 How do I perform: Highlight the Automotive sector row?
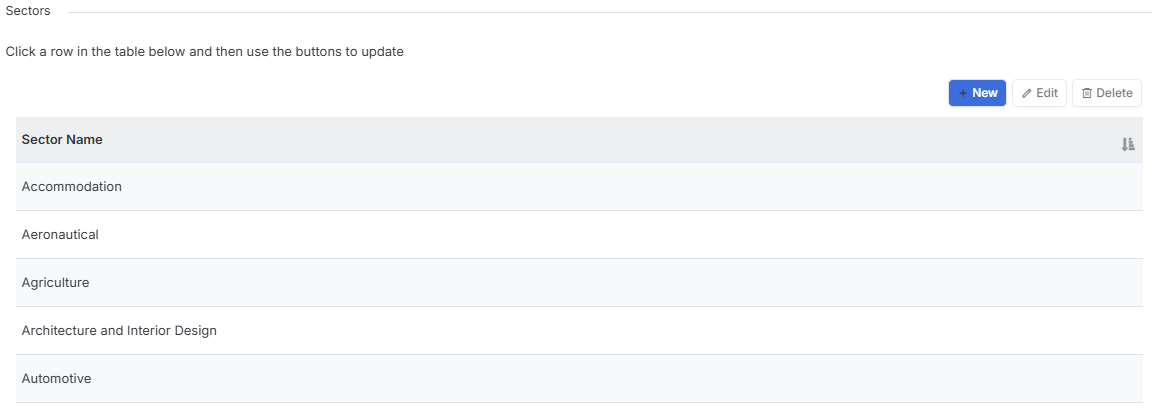[579, 378]
